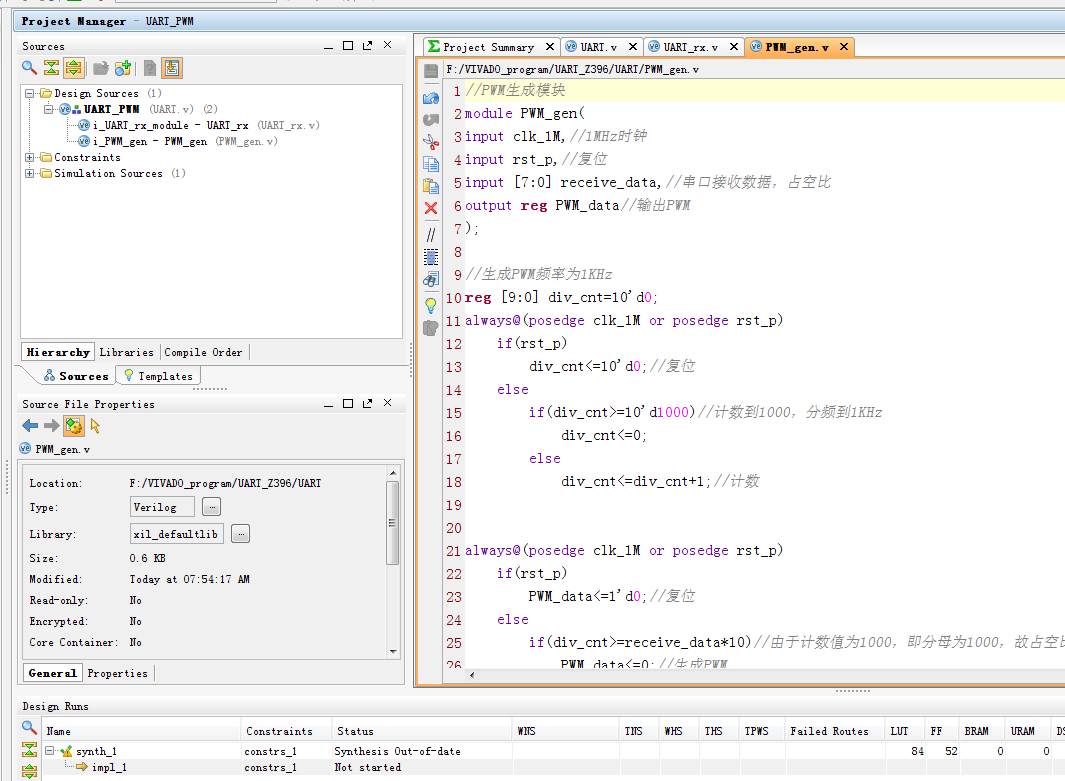Screen dimensions: 1065x781
Task: Open the Compile Order tab
Action: 203,352
